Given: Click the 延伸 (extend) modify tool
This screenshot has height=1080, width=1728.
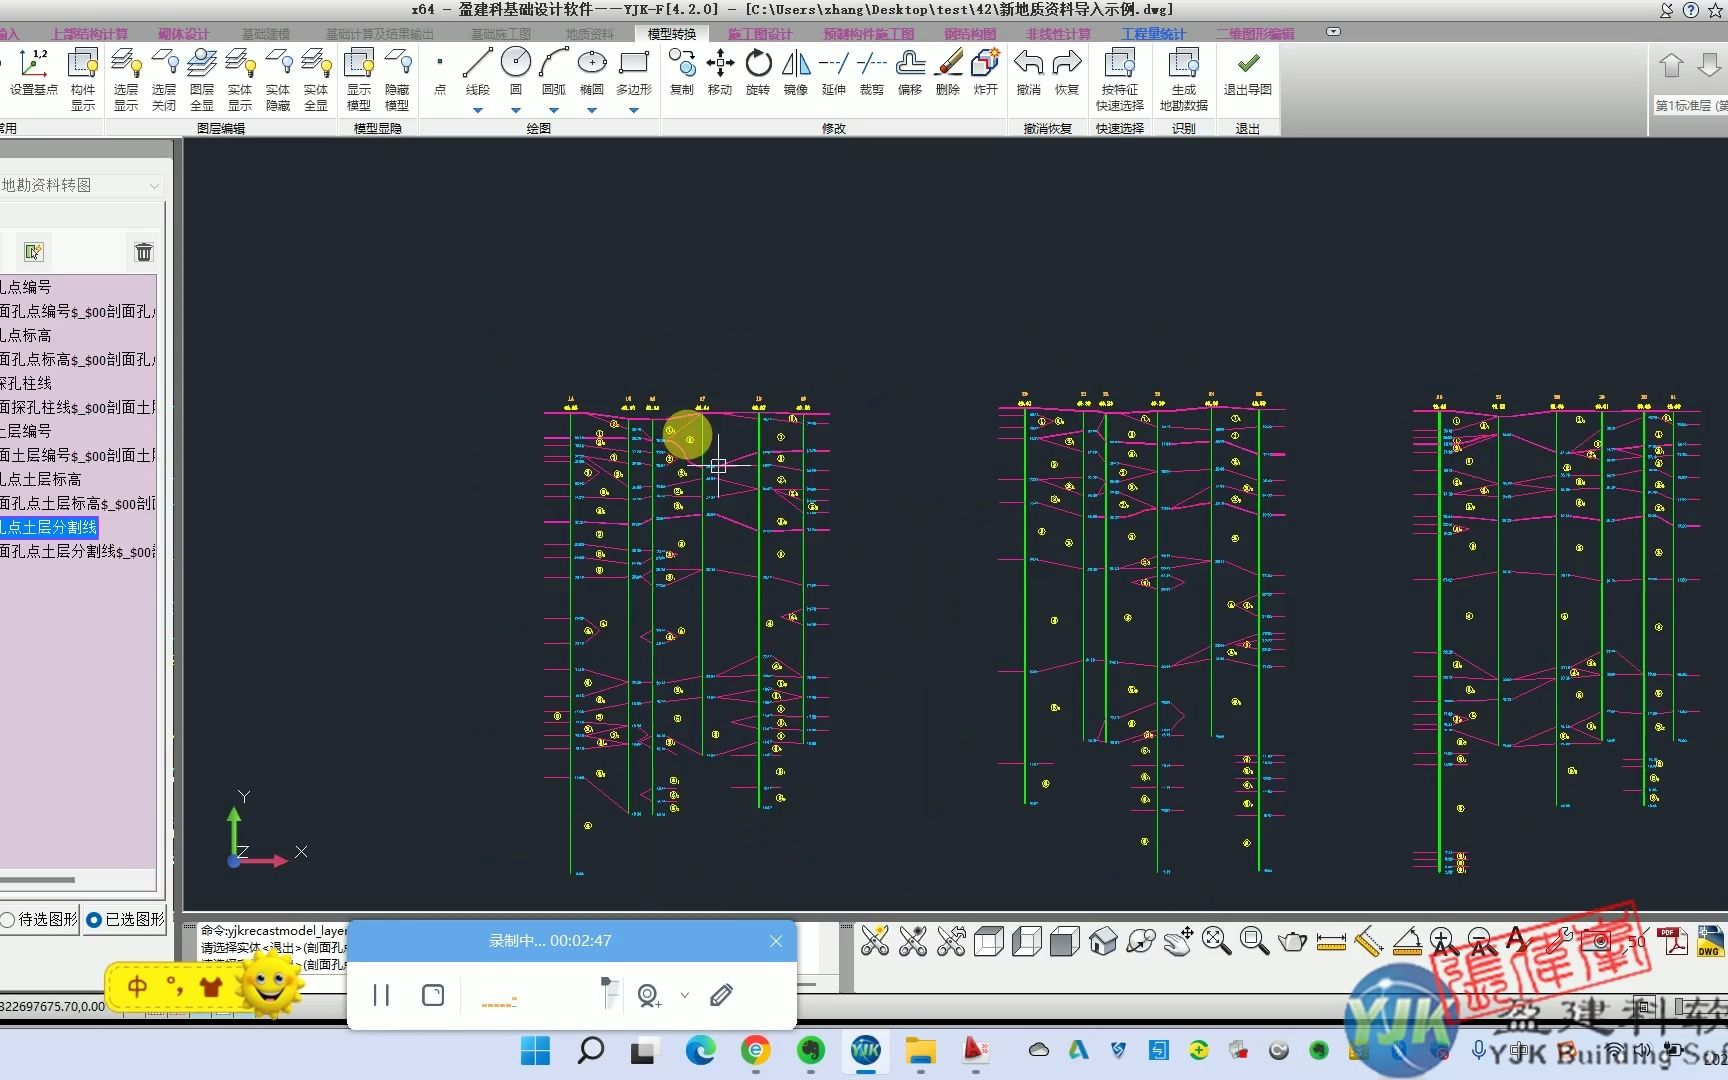Looking at the screenshot, I should (834, 73).
